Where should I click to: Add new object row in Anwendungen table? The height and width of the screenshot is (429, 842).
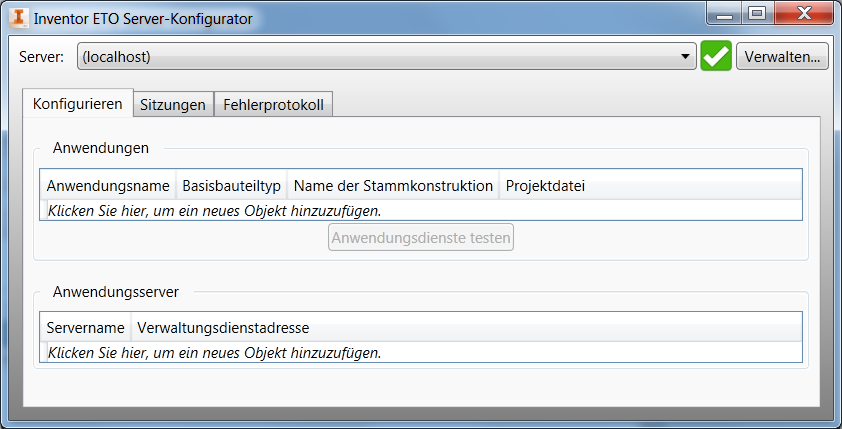215,211
